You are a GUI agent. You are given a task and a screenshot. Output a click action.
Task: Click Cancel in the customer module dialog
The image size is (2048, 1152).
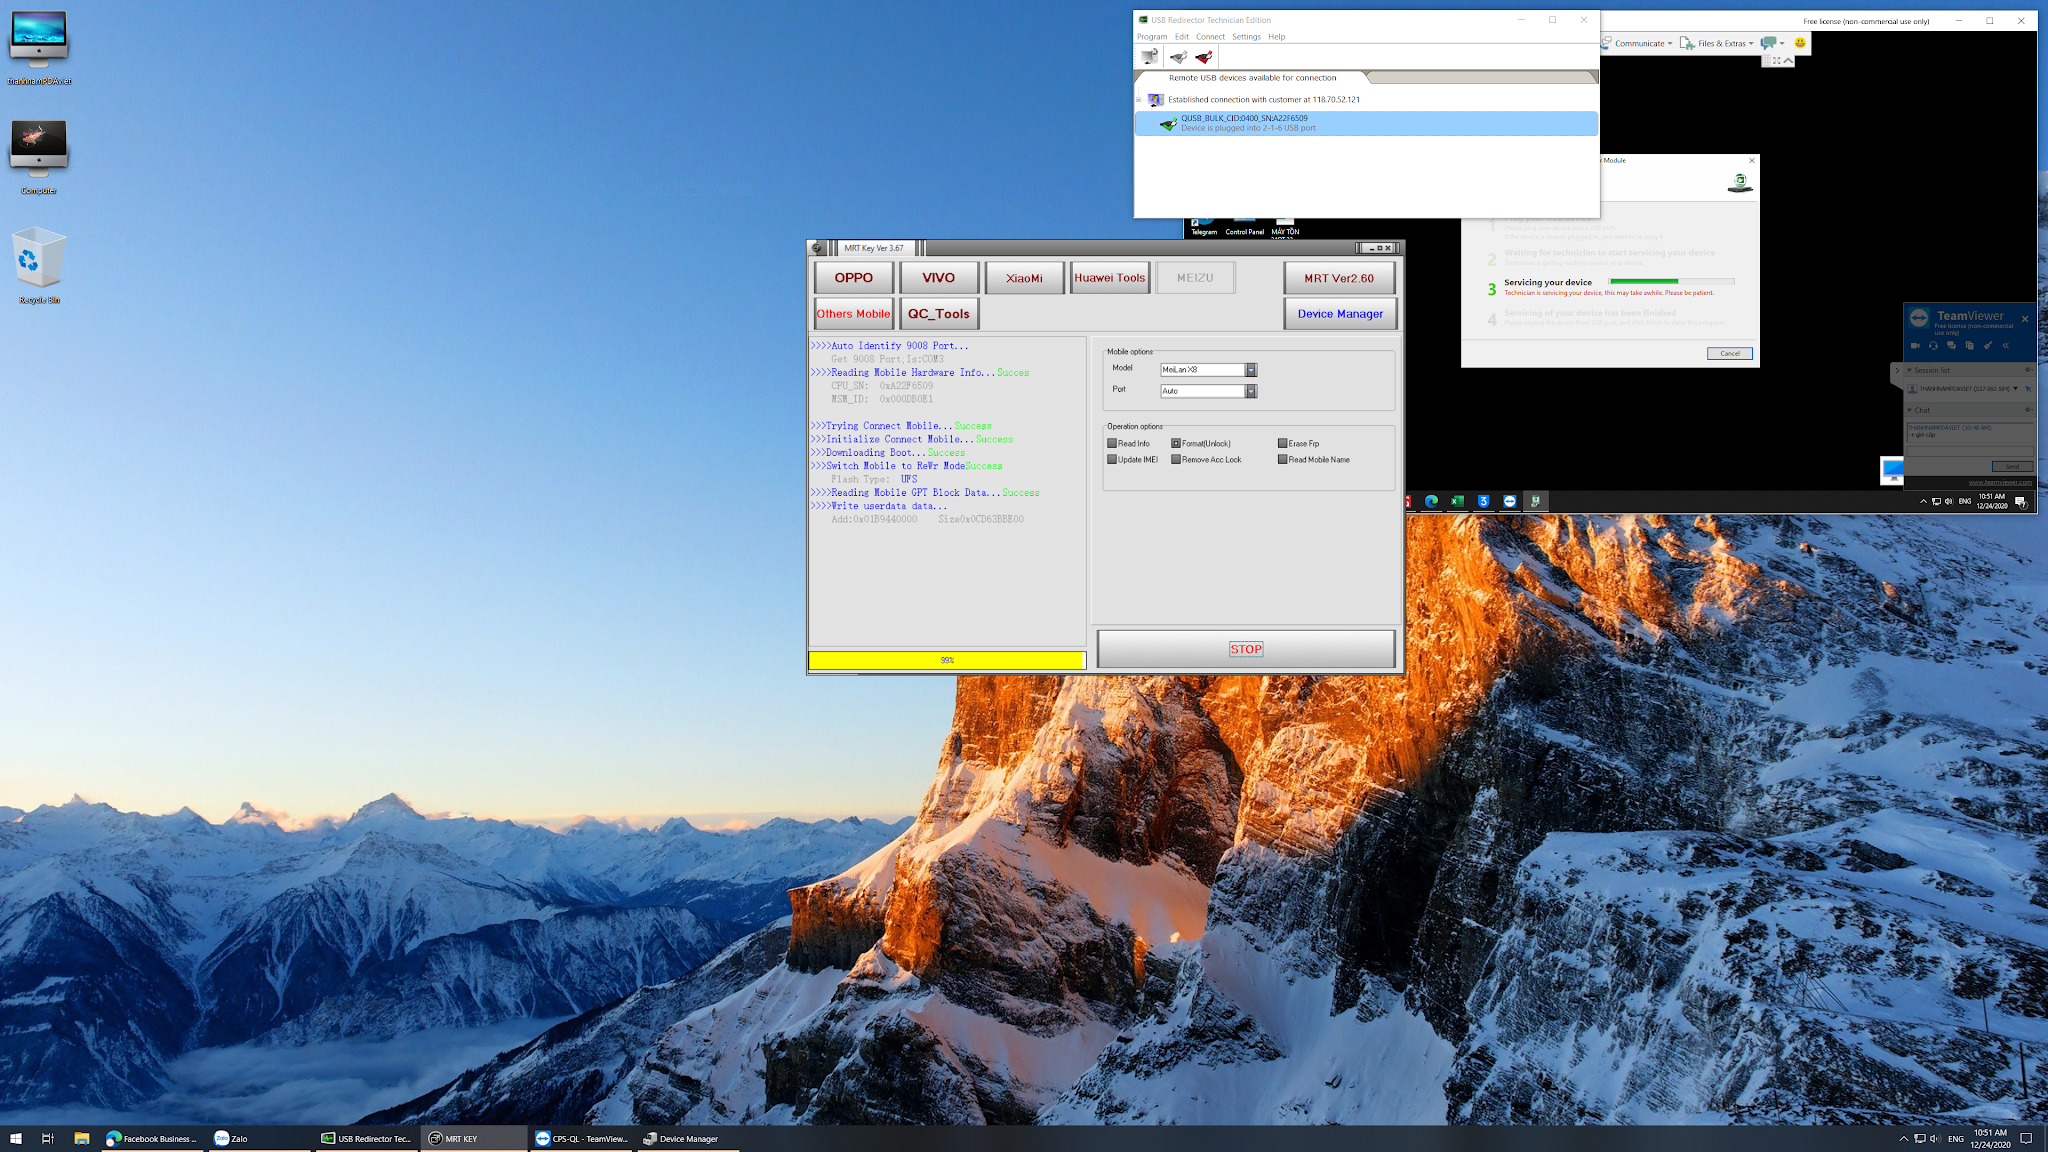[x=1729, y=354]
